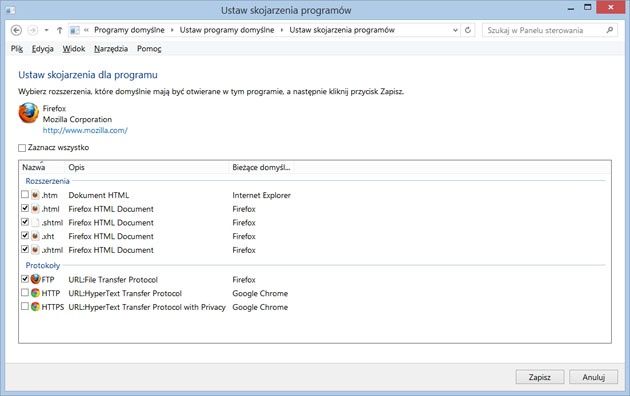Screen dimensions: 630x396
Task: Expand arrow after Programy domyślne breadcrumb
Action: coord(172,30)
